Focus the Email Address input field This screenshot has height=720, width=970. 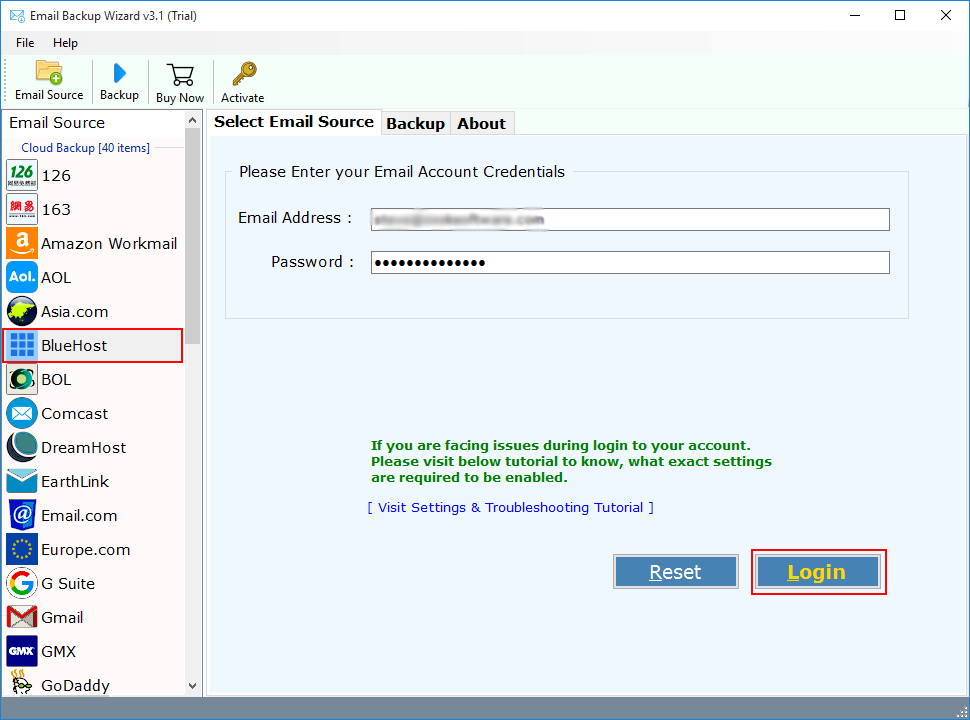coord(630,220)
